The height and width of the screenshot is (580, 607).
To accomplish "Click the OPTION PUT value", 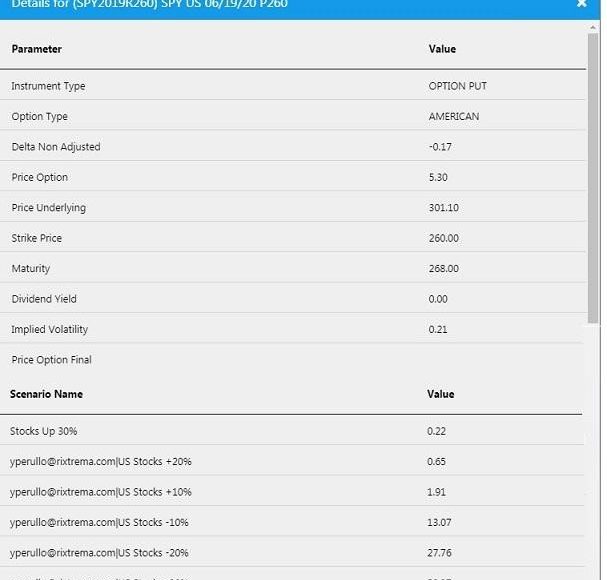I will pos(457,86).
